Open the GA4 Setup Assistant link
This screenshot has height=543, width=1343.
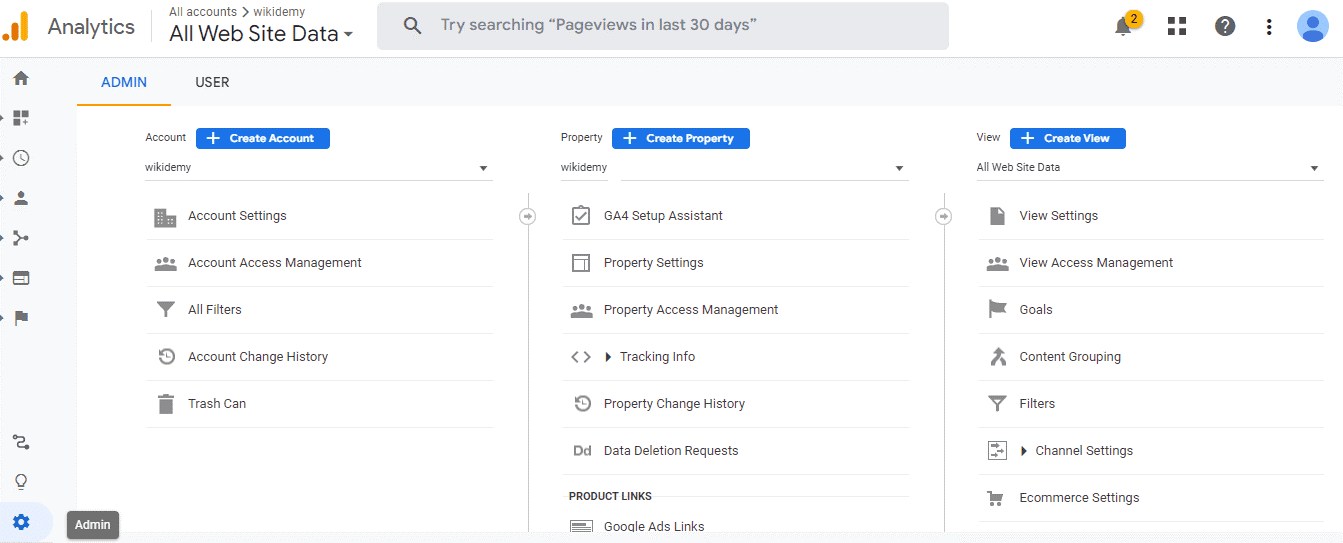point(663,216)
